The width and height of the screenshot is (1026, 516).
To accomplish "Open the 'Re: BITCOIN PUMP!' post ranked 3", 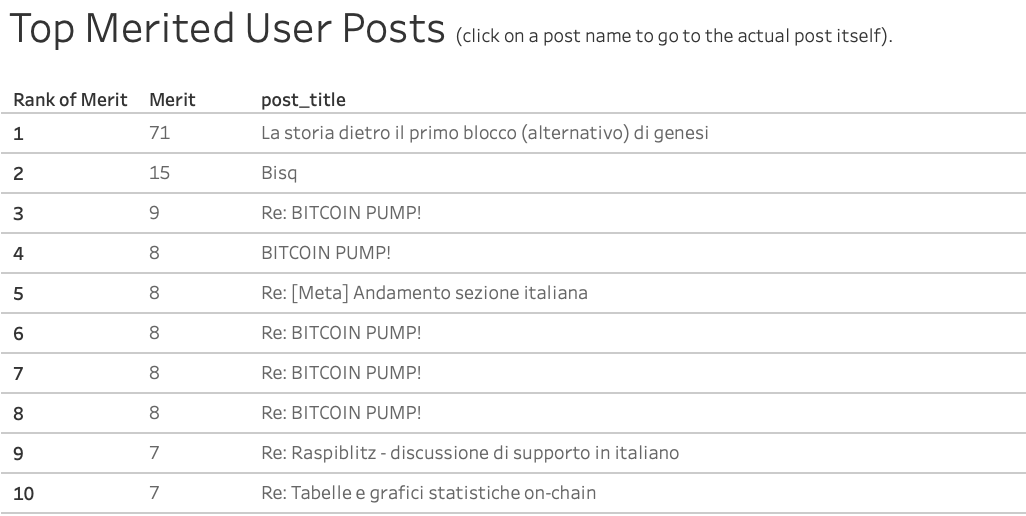I will point(341,213).
